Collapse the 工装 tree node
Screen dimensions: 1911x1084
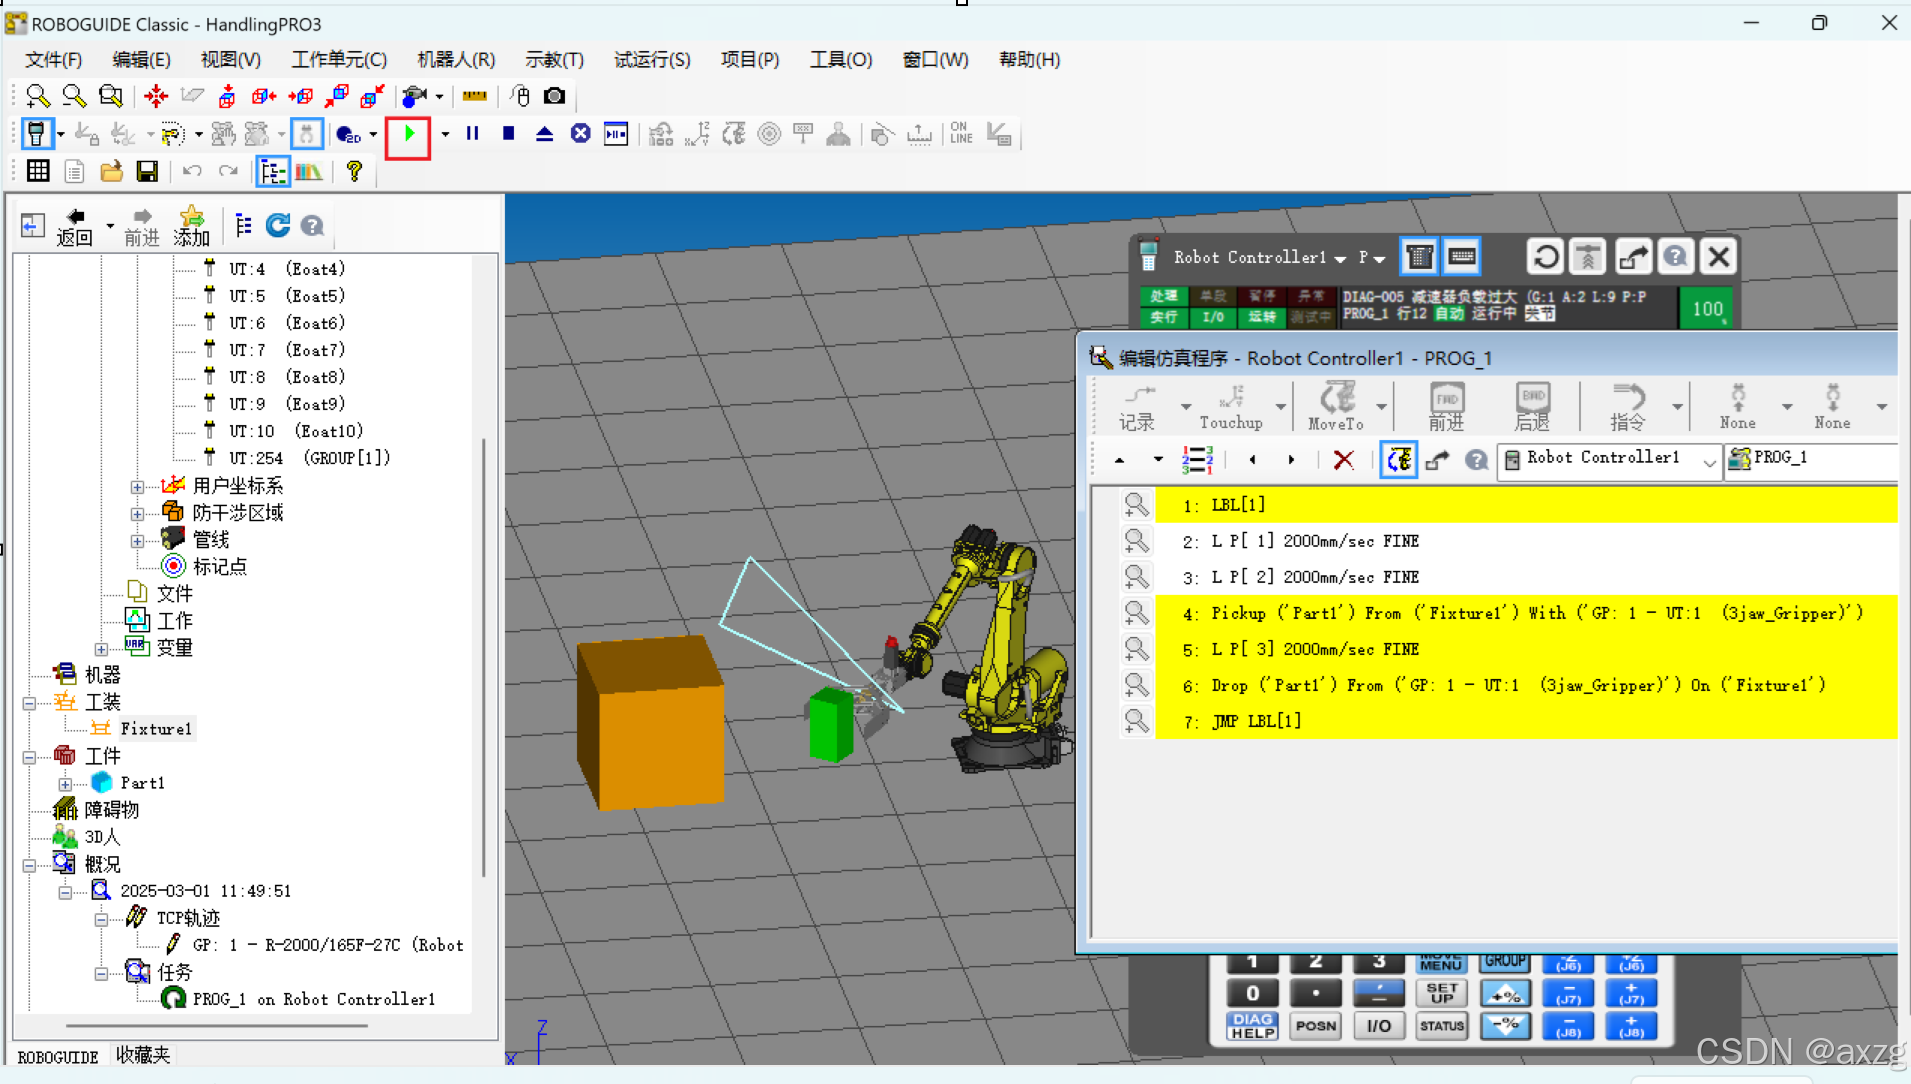point(29,703)
